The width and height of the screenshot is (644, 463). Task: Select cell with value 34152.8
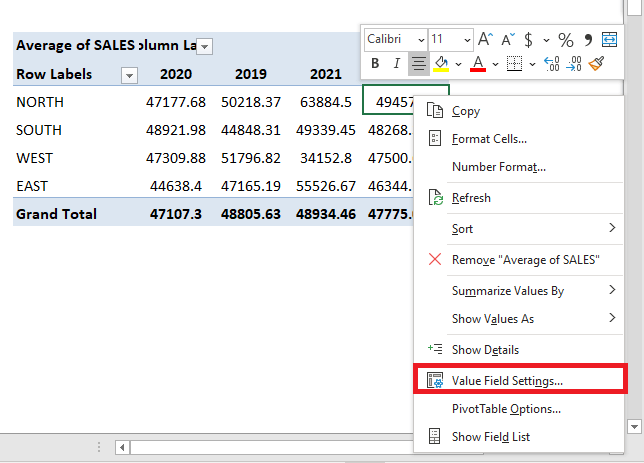[326, 158]
